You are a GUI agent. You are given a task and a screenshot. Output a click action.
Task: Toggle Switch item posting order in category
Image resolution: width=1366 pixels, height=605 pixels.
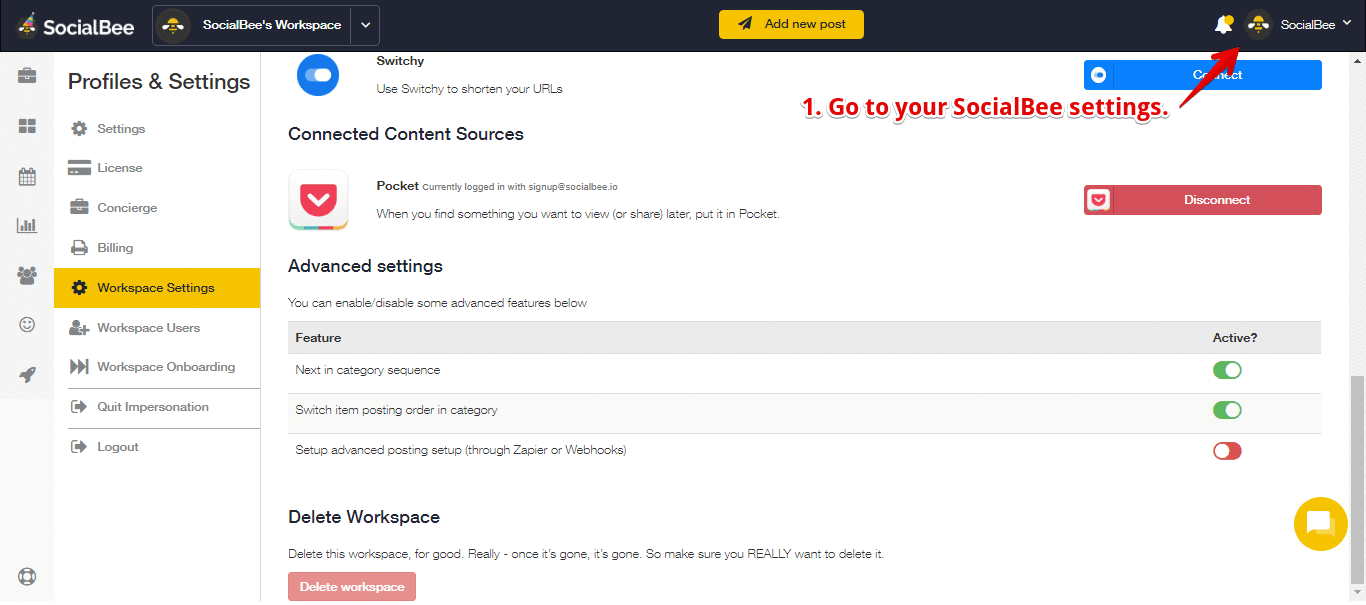pos(1227,410)
